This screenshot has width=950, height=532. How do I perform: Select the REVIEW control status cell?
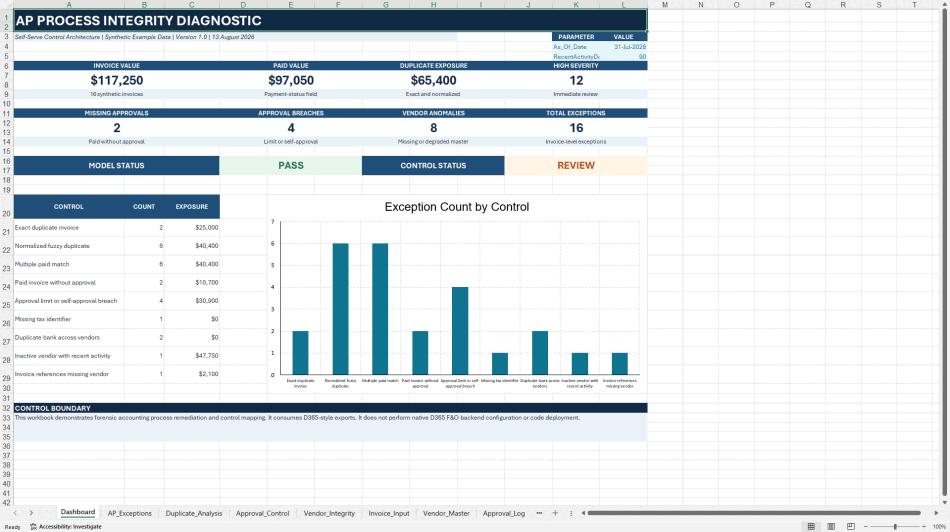[x=576, y=165]
